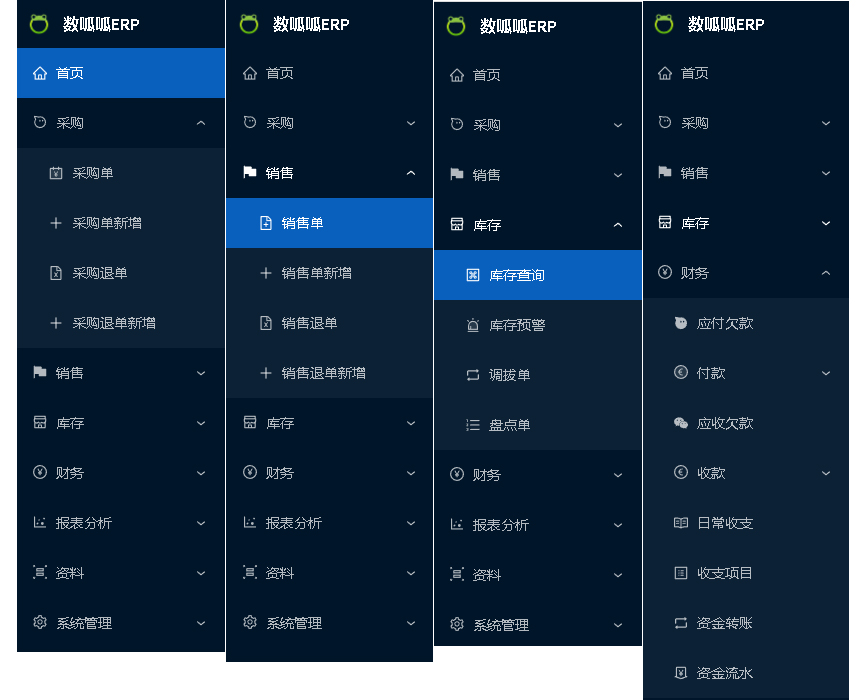Open 库存 menu in the fourth sidebar

[746, 223]
